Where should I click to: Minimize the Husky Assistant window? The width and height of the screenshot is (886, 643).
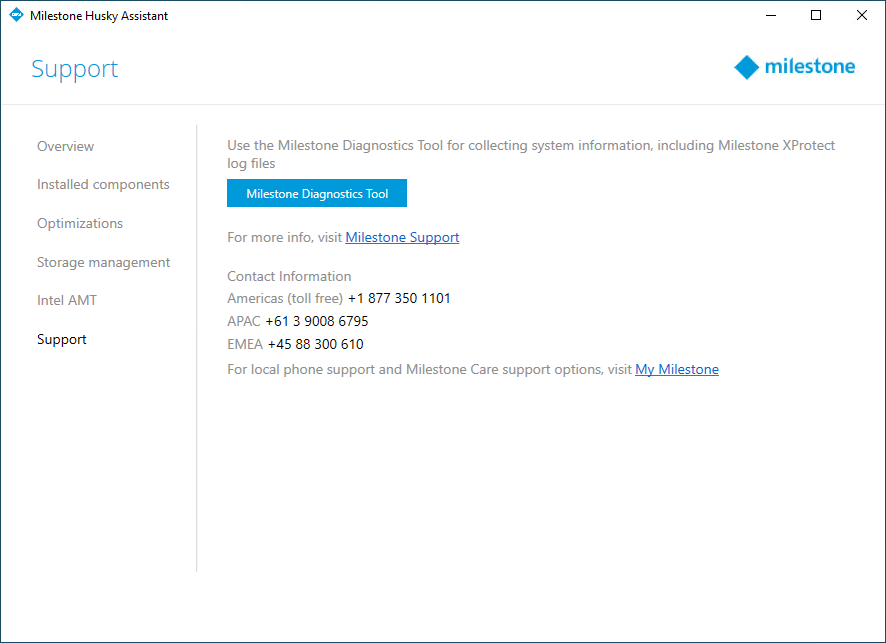pos(771,15)
